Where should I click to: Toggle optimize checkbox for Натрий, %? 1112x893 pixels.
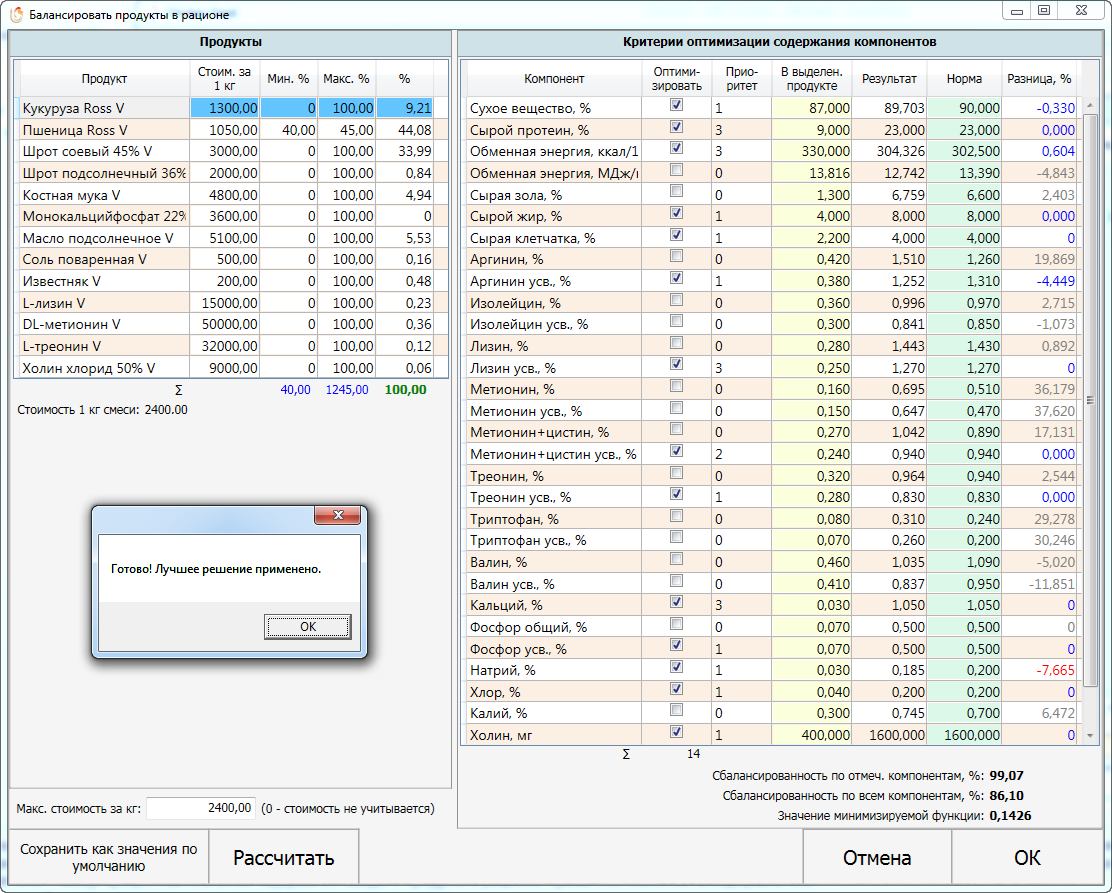coord(677,667)
